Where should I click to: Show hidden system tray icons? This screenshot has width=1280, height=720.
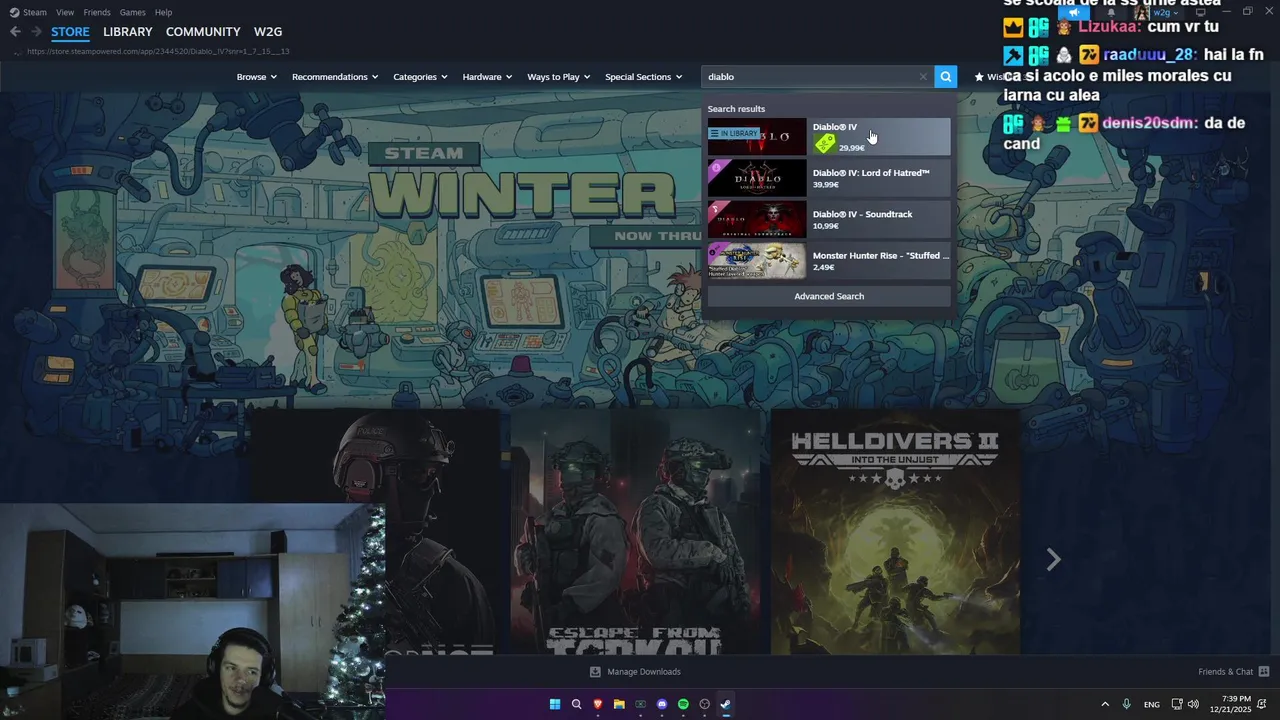click(1105, 704)
